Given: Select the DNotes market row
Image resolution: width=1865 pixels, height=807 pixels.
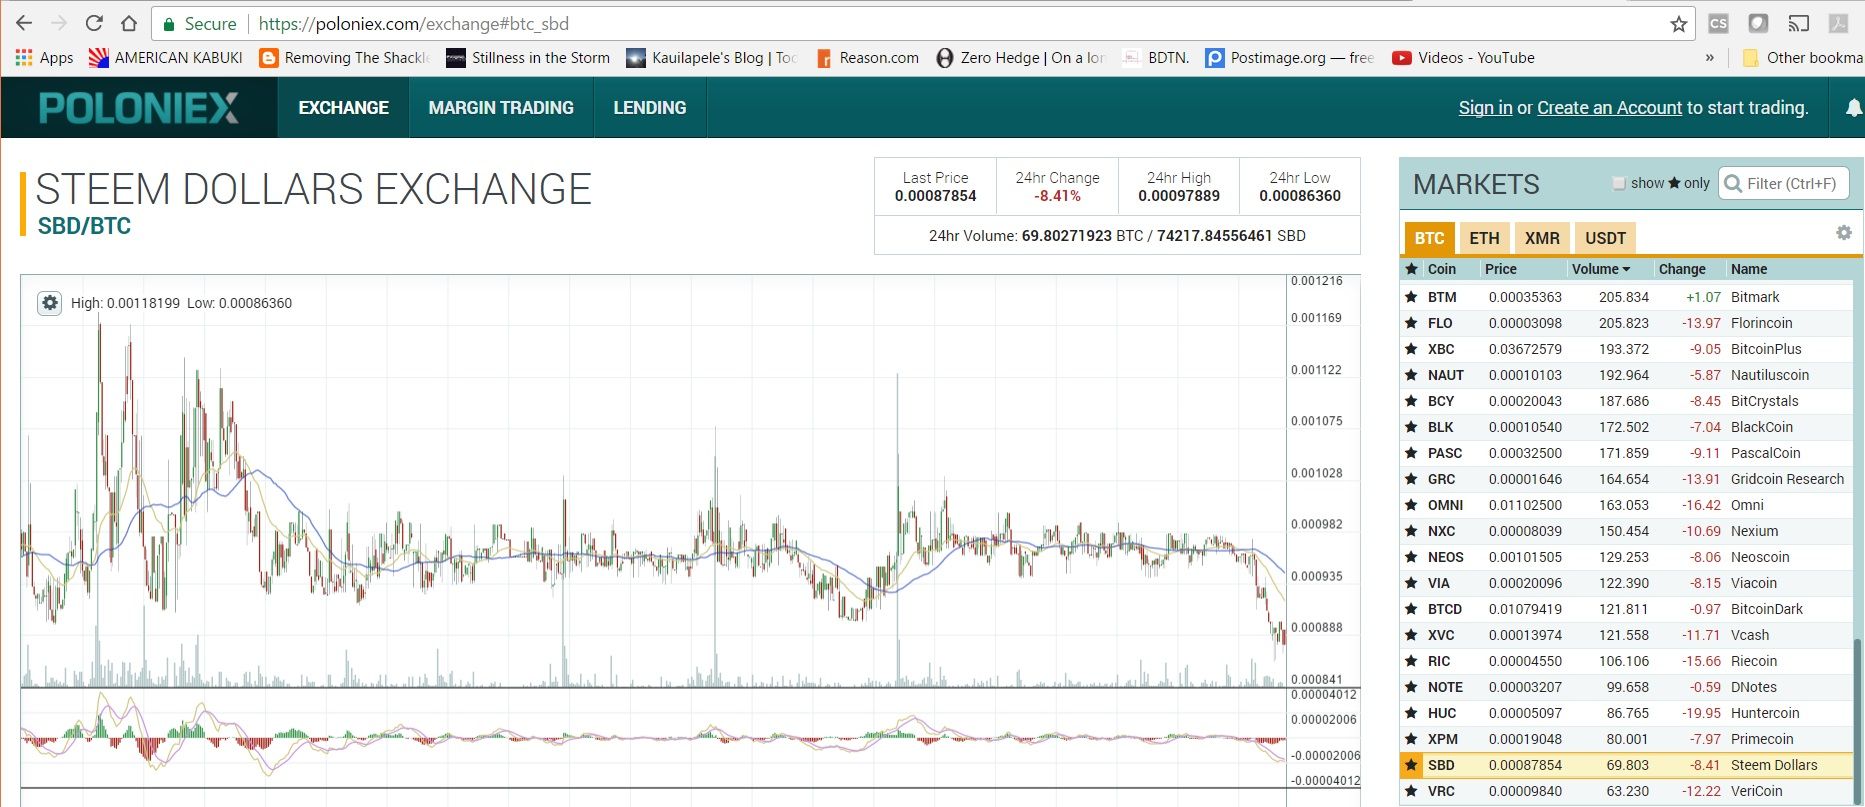Looking at the screenshot, I should 1626,687.
